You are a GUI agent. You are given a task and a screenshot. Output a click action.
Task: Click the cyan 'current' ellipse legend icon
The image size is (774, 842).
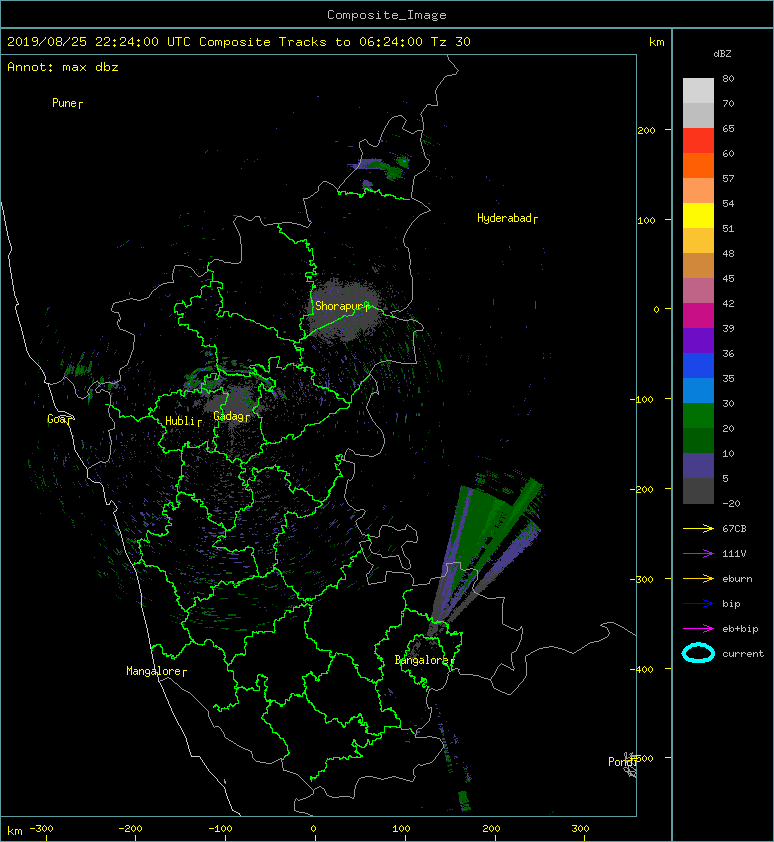tap(698, 653)
